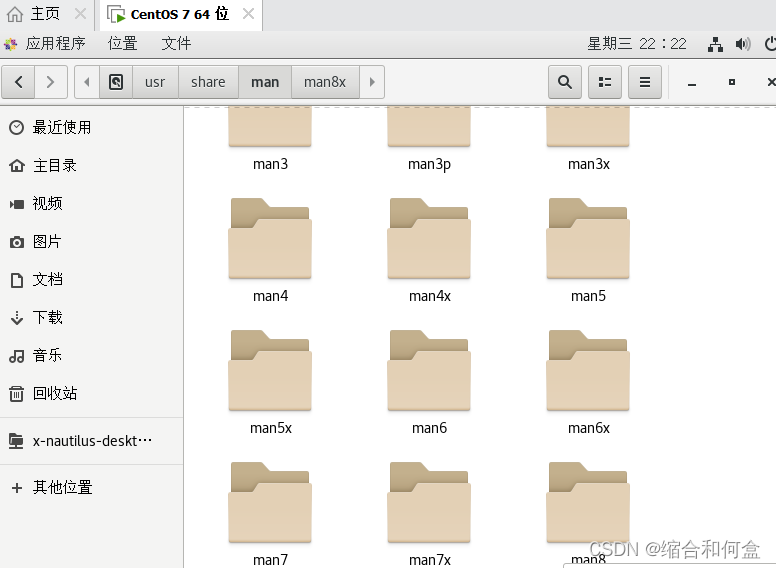Select the man8 folder icon

[588, 503]
